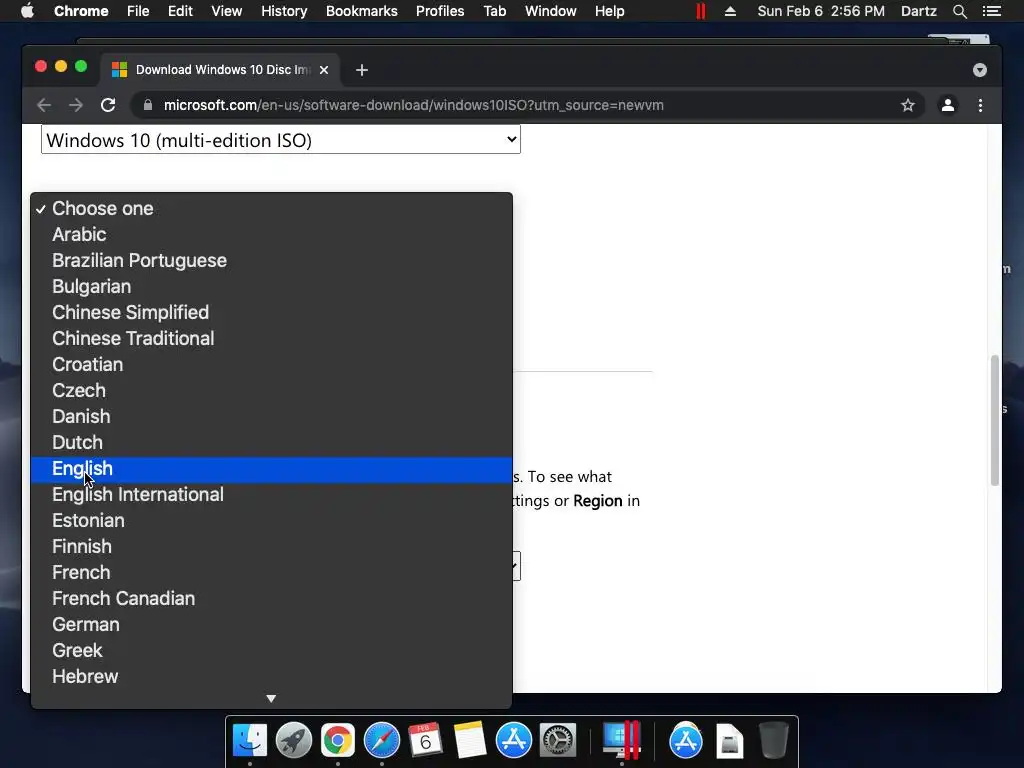The width and height of the screenshot is (1024, 768).
Task: Choose French language option
Action: pos(271,573)
